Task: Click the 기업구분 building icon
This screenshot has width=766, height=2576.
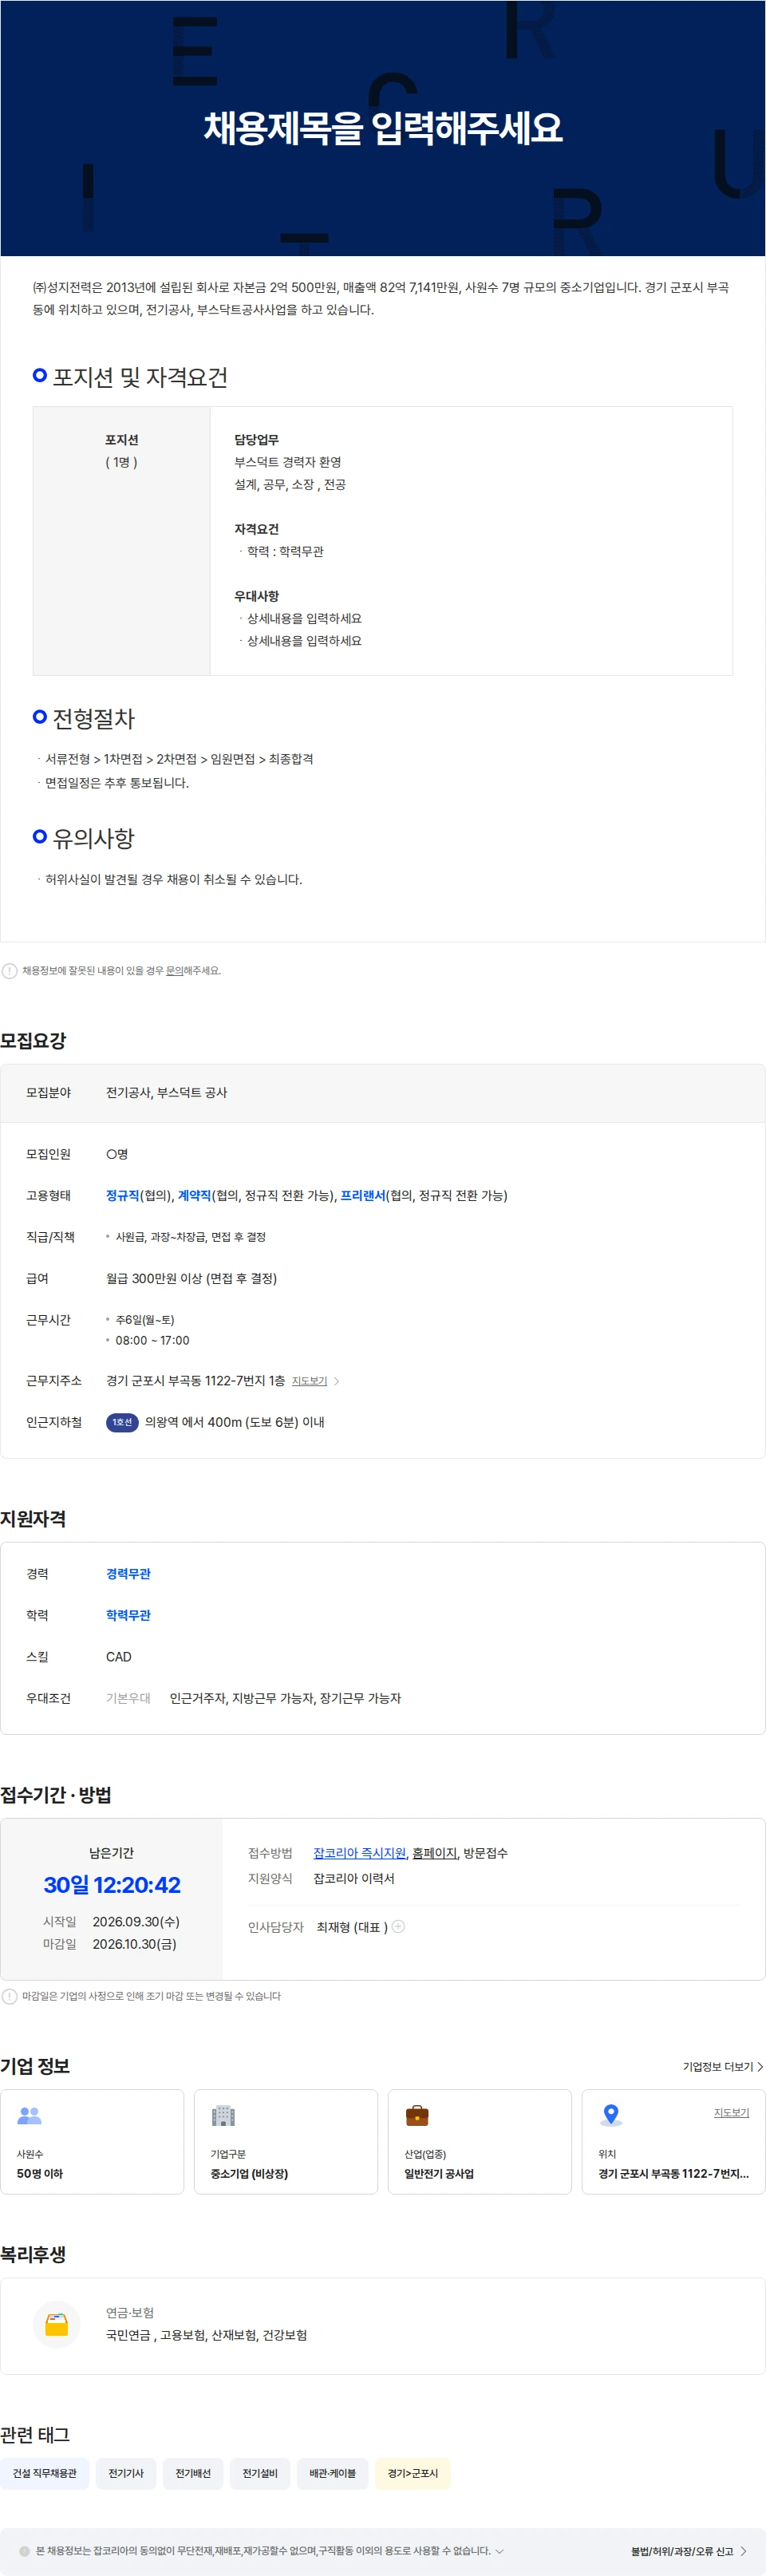Action: (223, 2115)
